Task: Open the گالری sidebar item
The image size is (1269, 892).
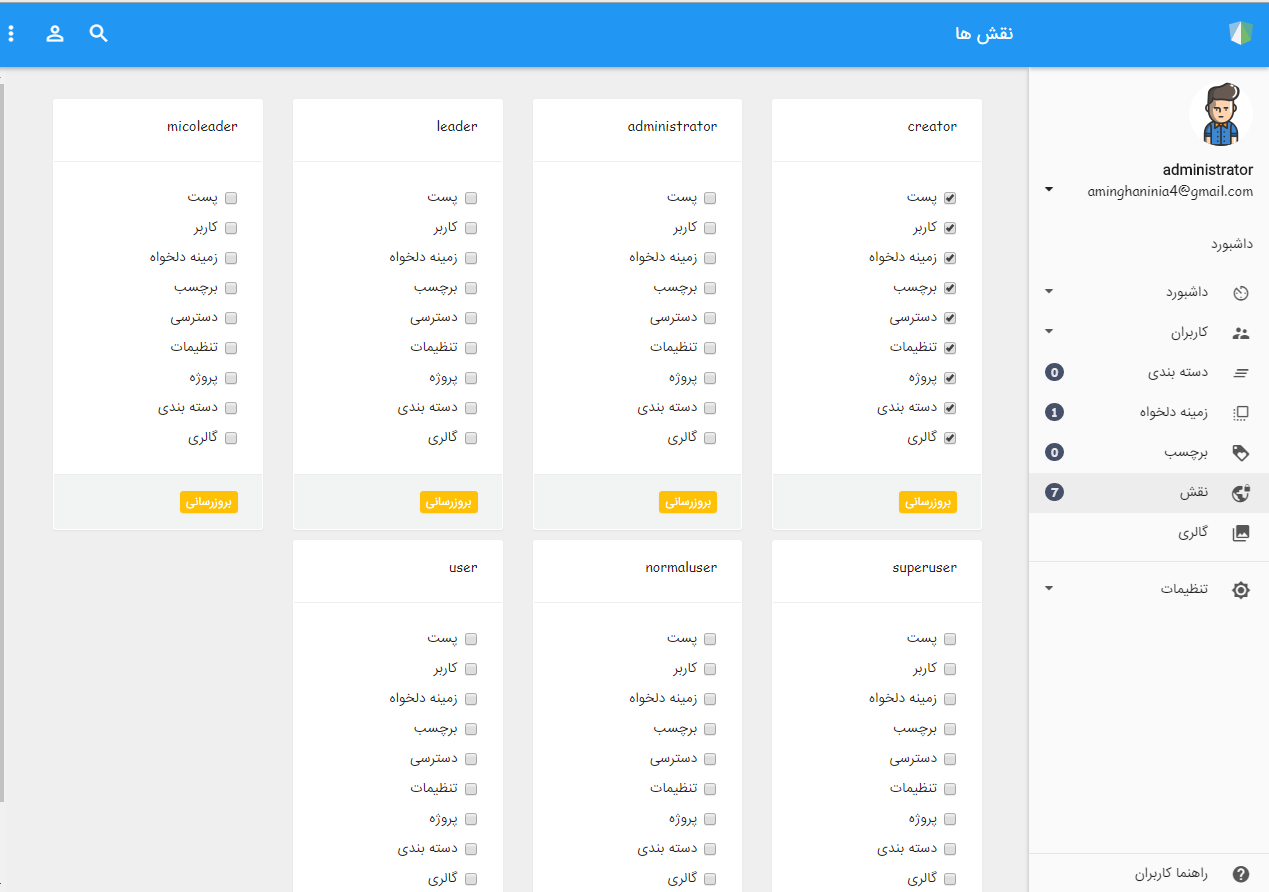Action: (x=1149, y=533)
